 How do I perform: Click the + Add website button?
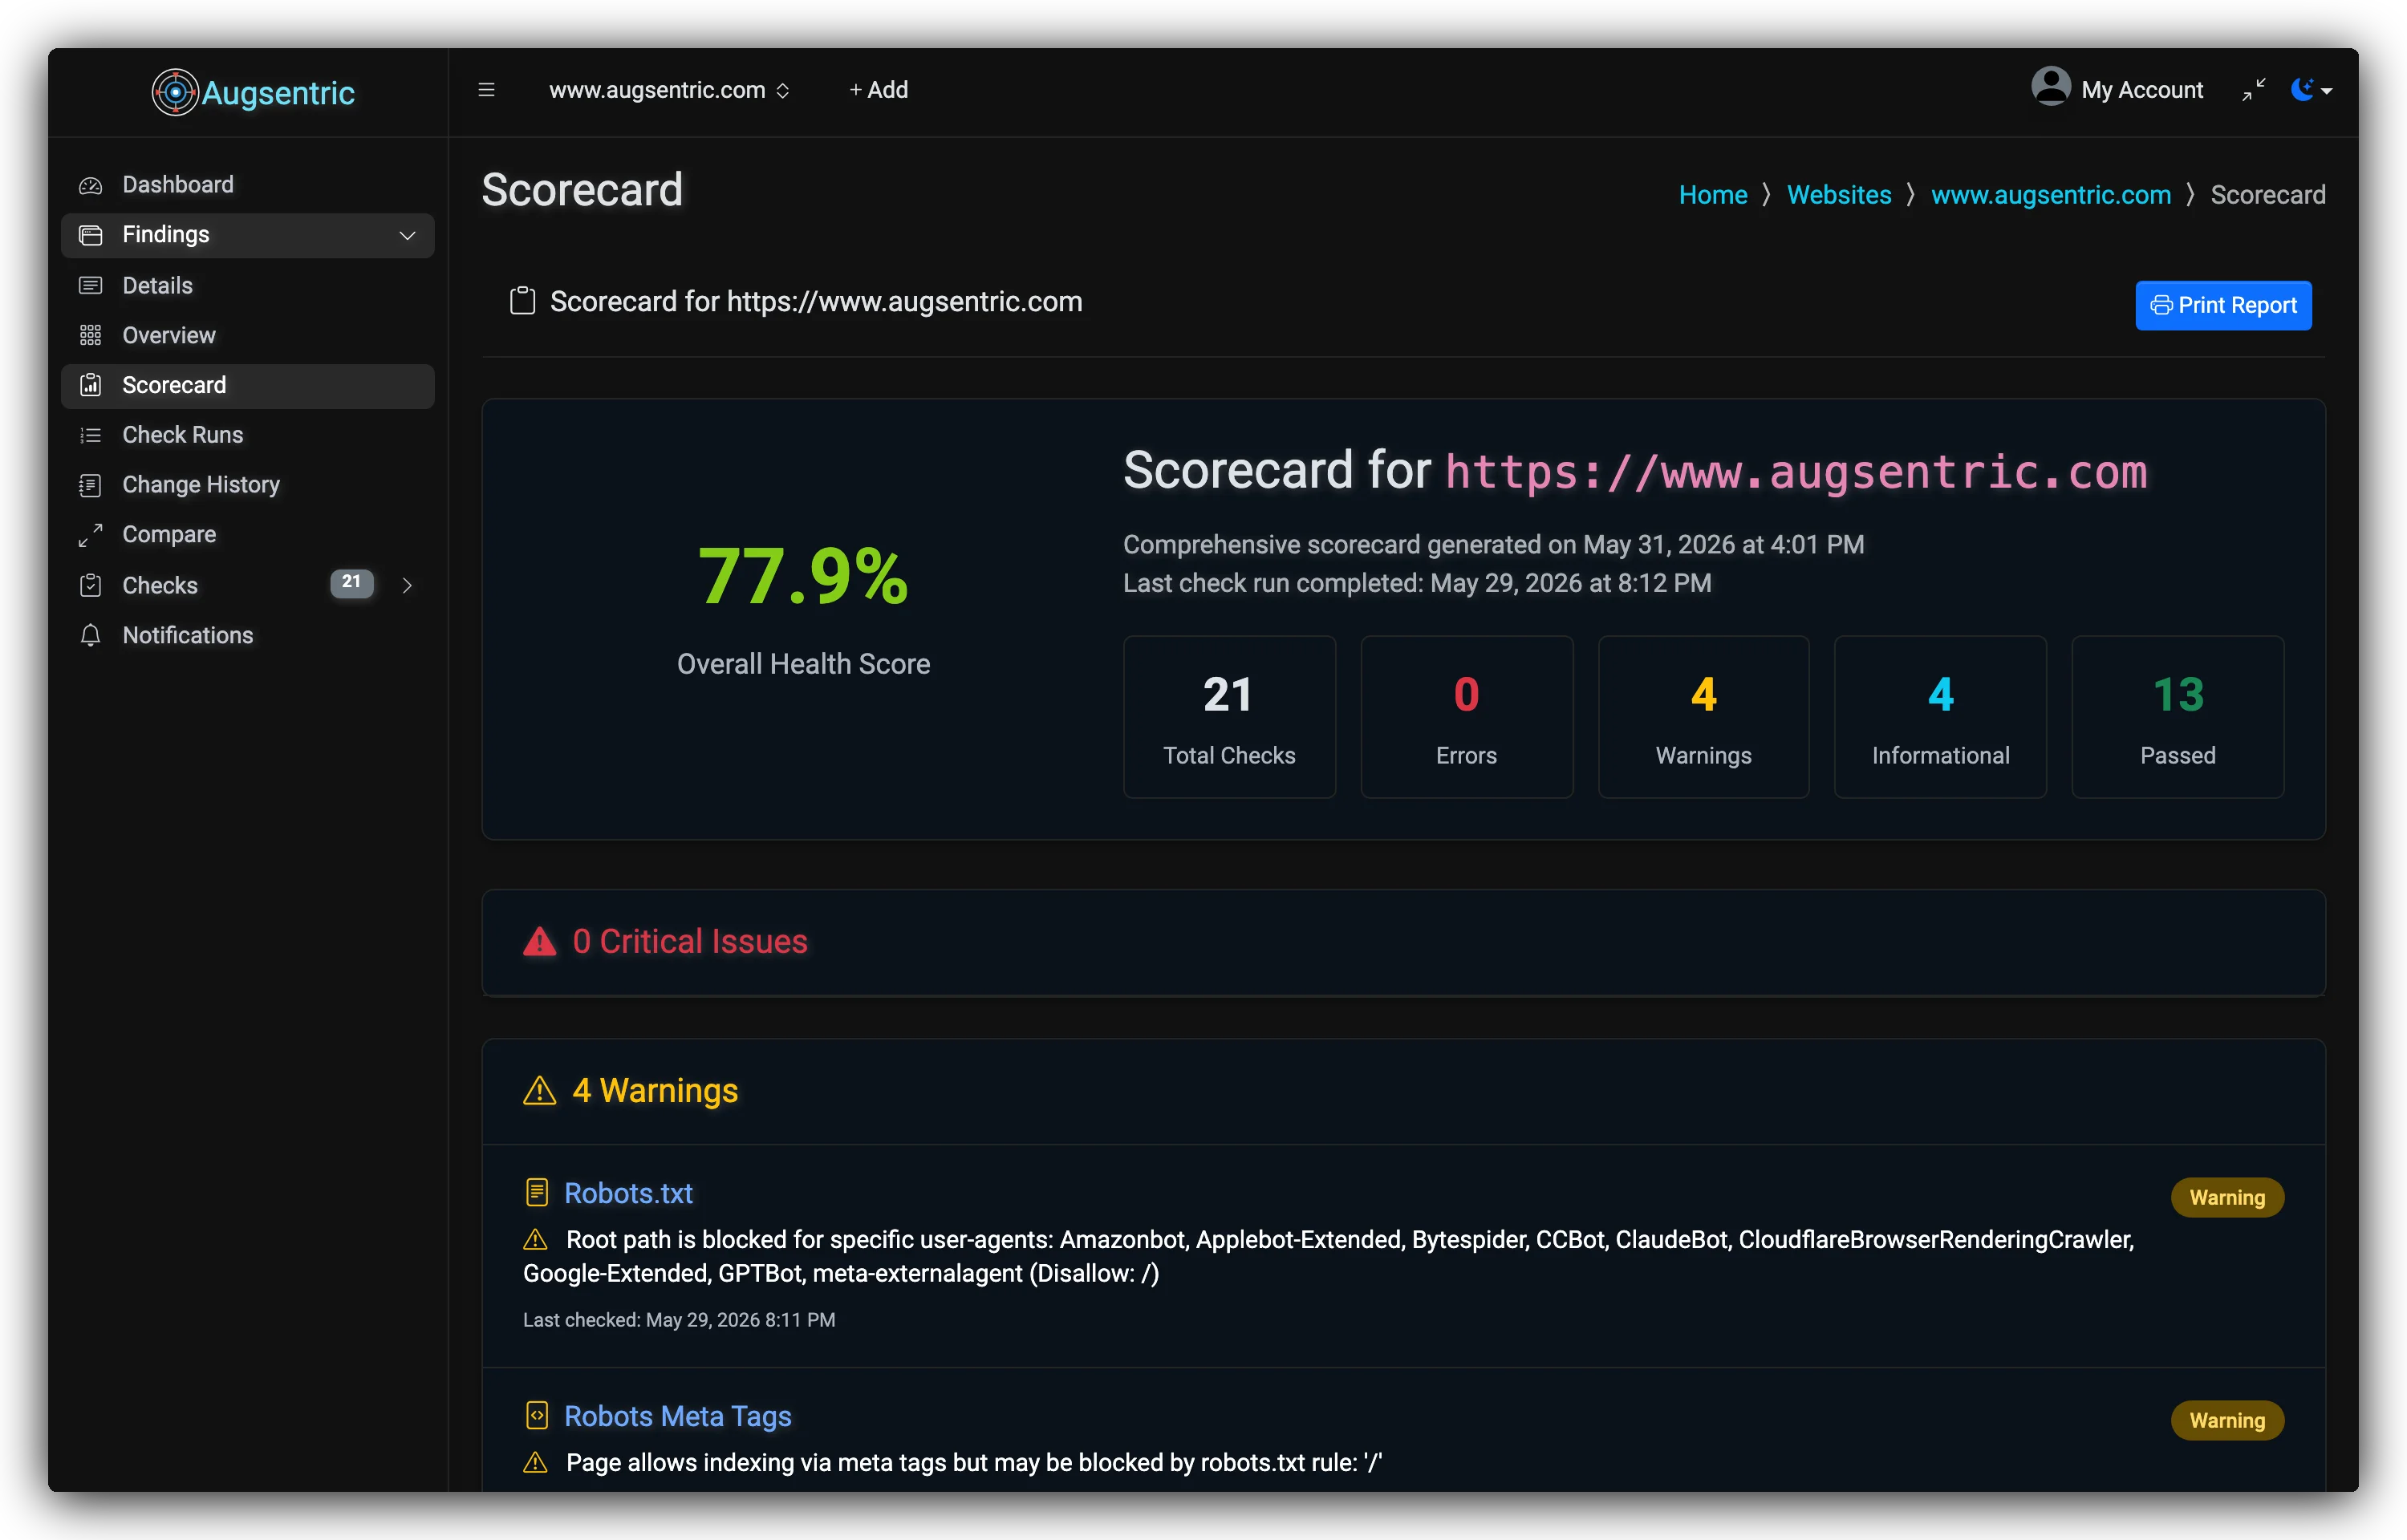(x=878, y=90)
